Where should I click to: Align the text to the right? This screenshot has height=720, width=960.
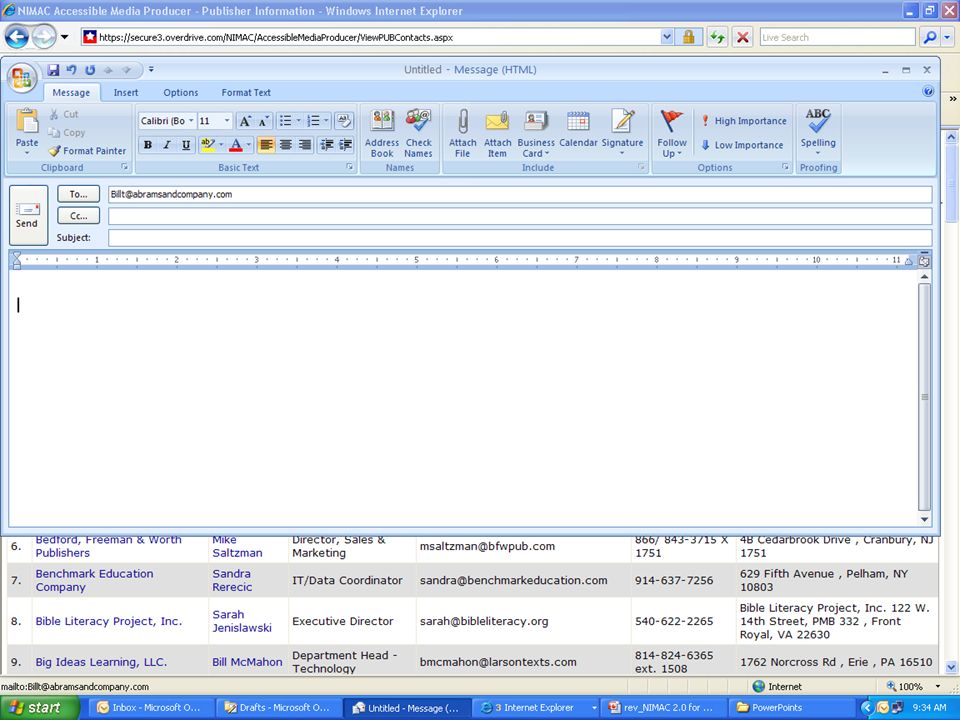click(x=304, y=144)
